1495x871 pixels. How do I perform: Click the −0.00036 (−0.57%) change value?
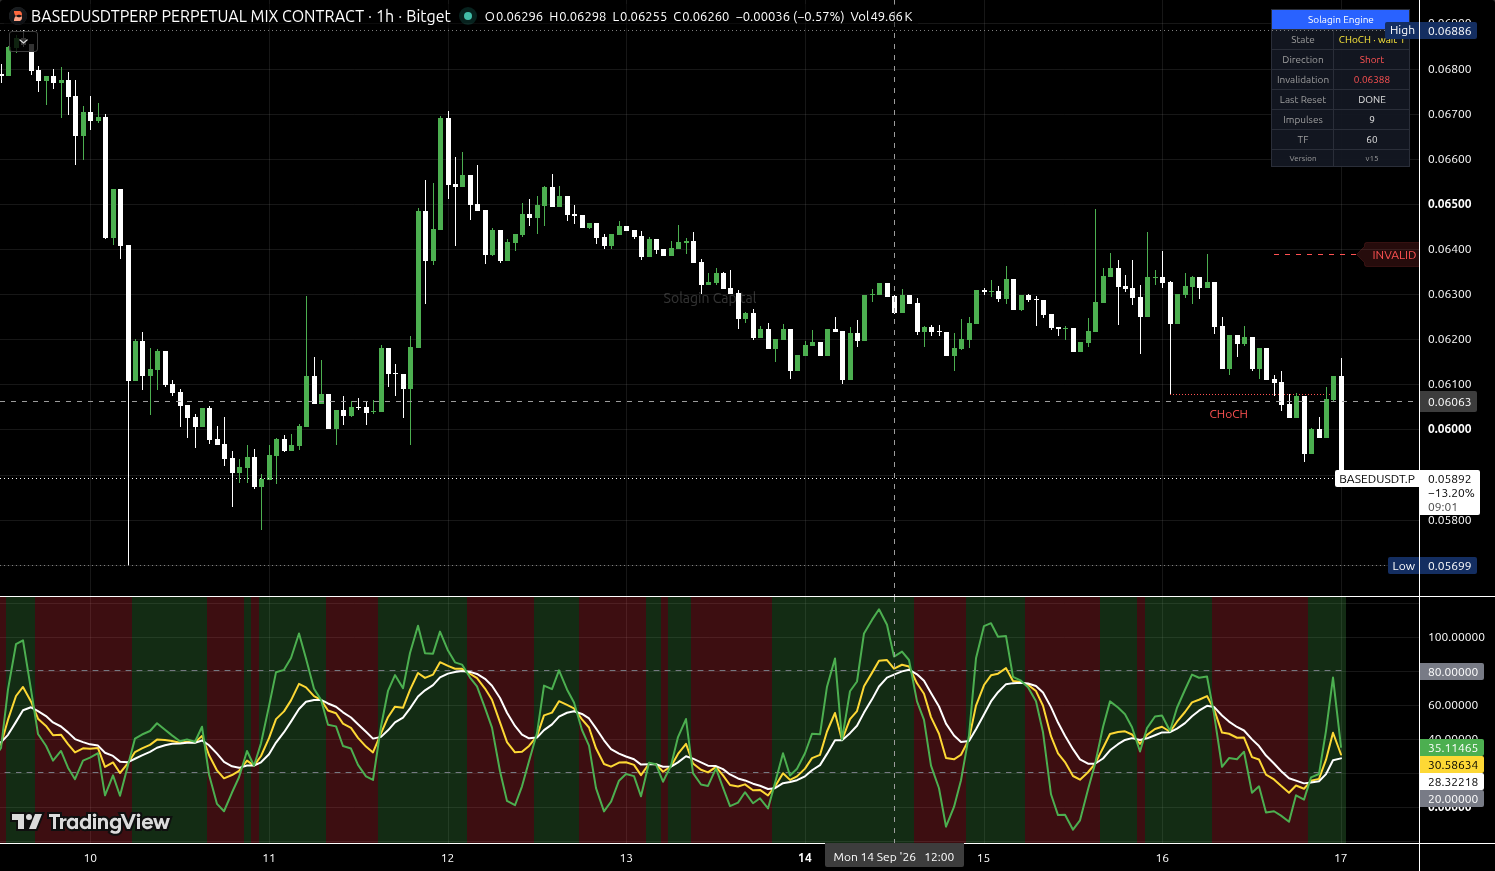click(790, 16)
